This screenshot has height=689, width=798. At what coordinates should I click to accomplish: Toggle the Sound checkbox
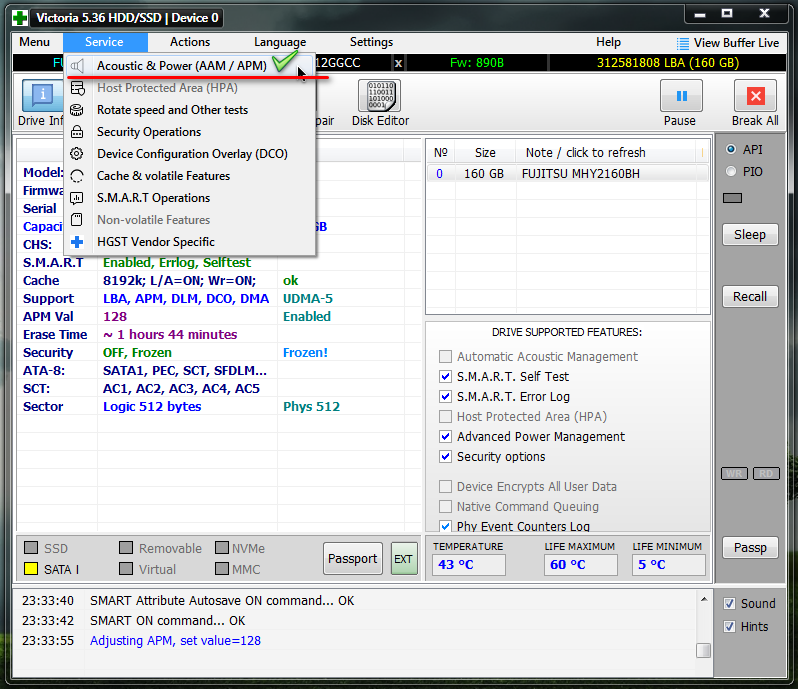729,604
